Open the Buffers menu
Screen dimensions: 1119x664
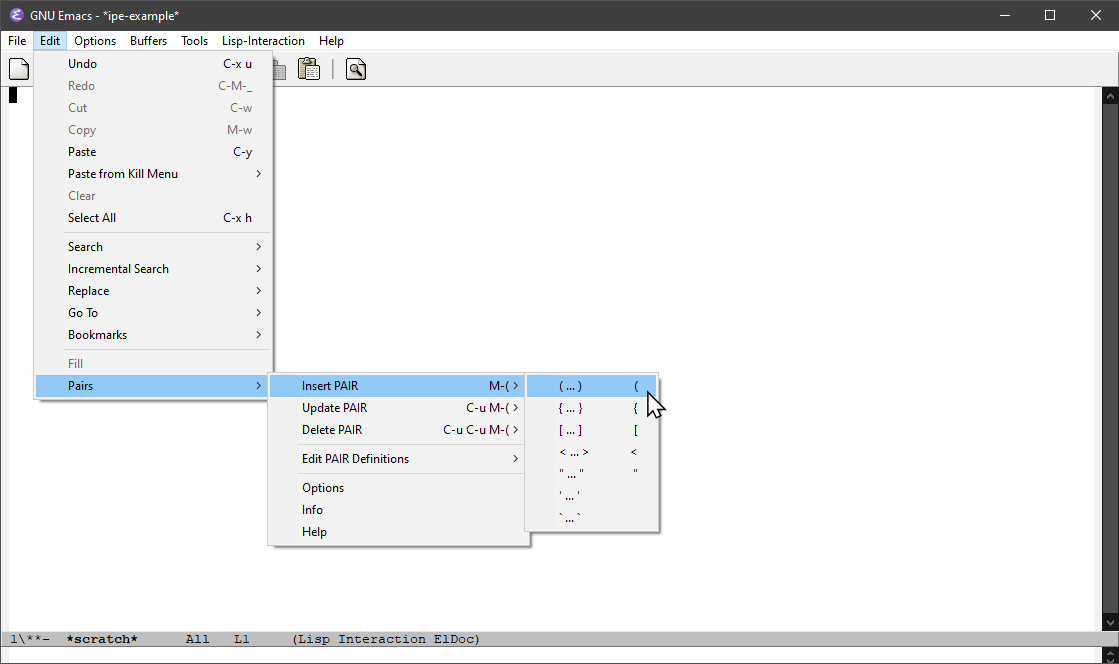tap(148, 41)
